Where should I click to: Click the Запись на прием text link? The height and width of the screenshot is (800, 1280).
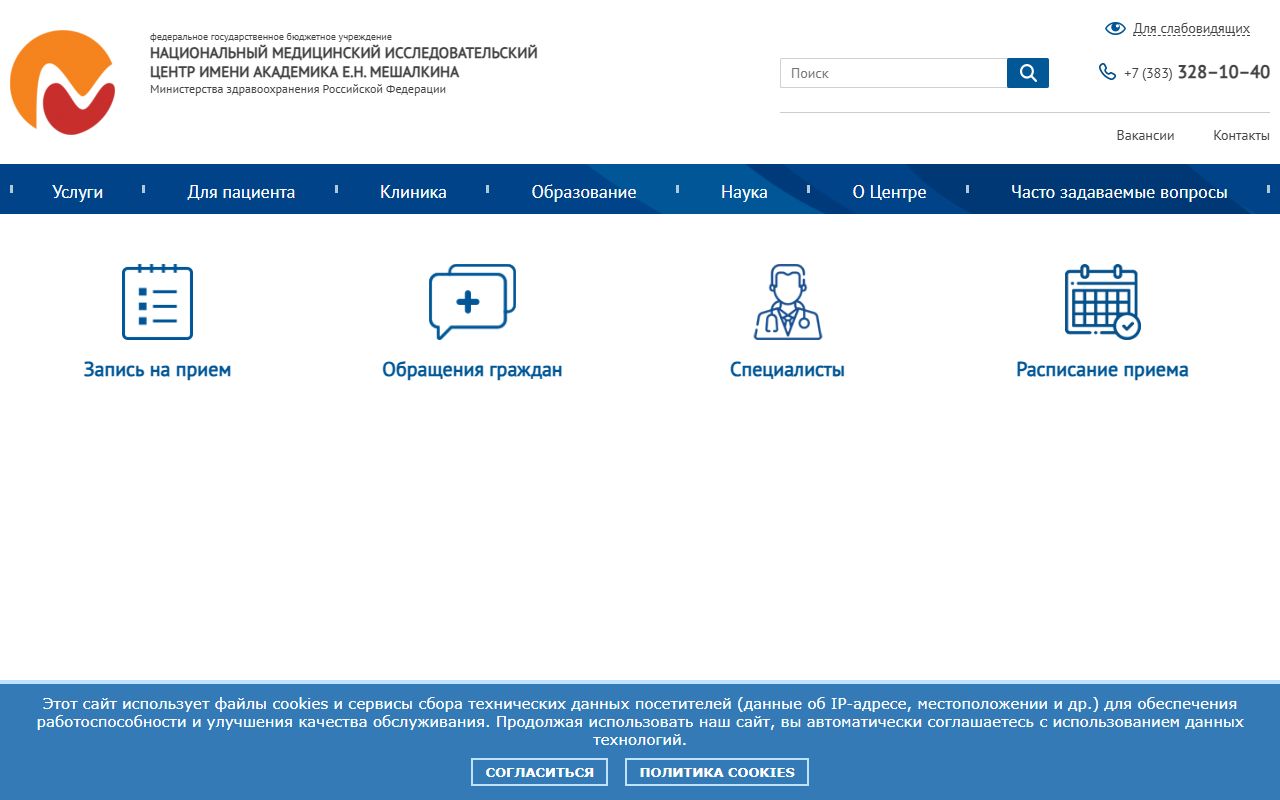pyautogui.click(x=157, y=370)
